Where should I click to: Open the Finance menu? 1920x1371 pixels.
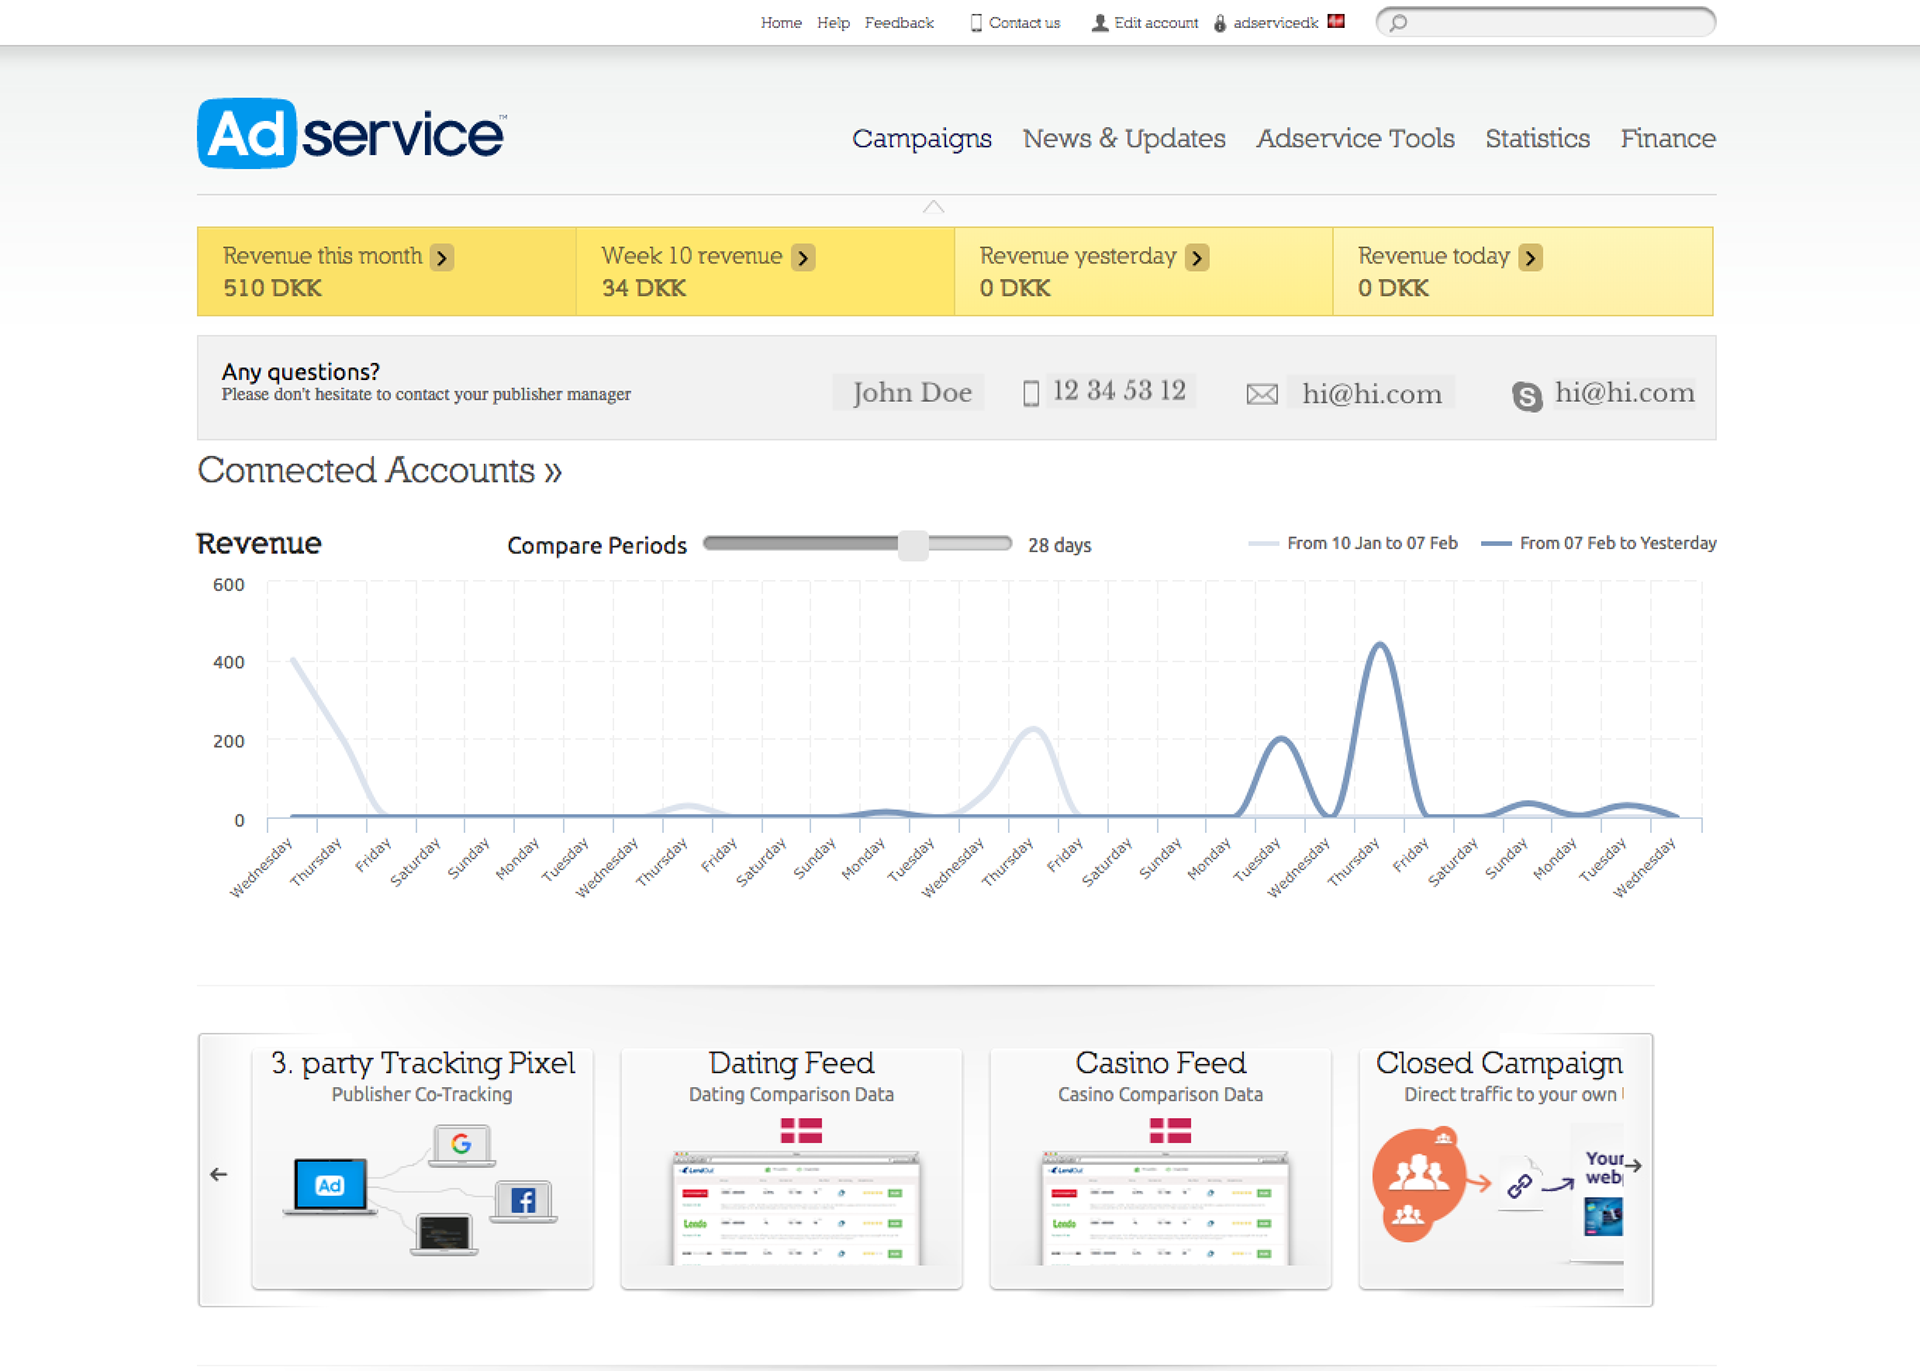click(1668, 138)
